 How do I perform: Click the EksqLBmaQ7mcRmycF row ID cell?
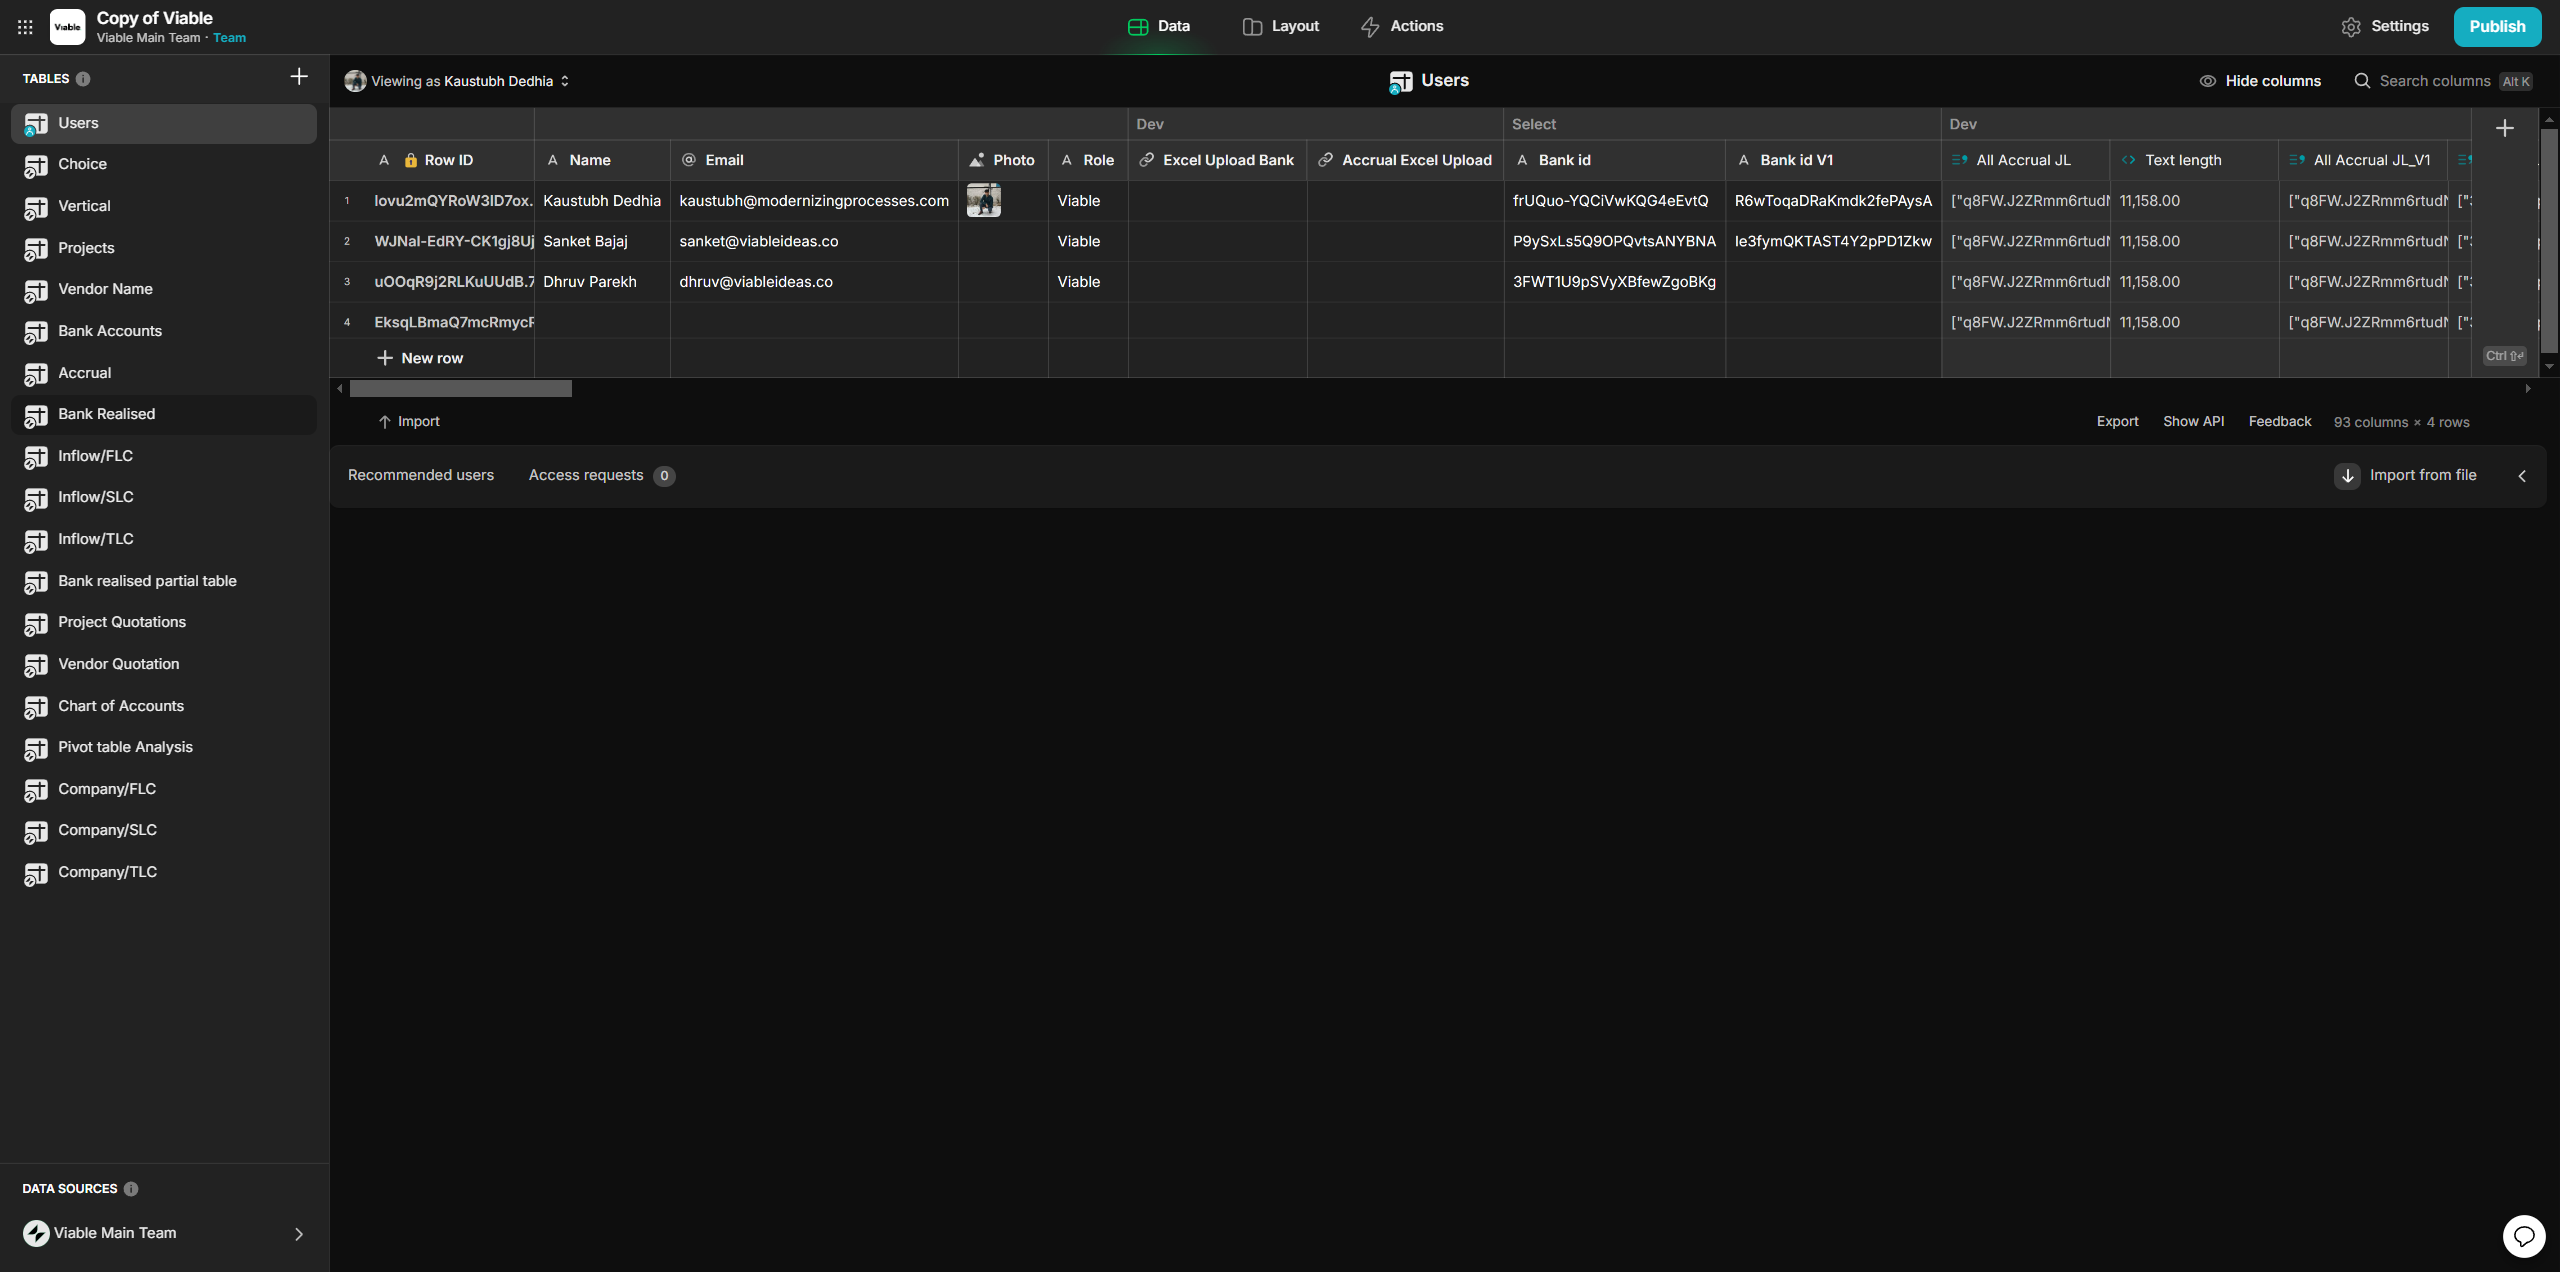coord(448,322)
